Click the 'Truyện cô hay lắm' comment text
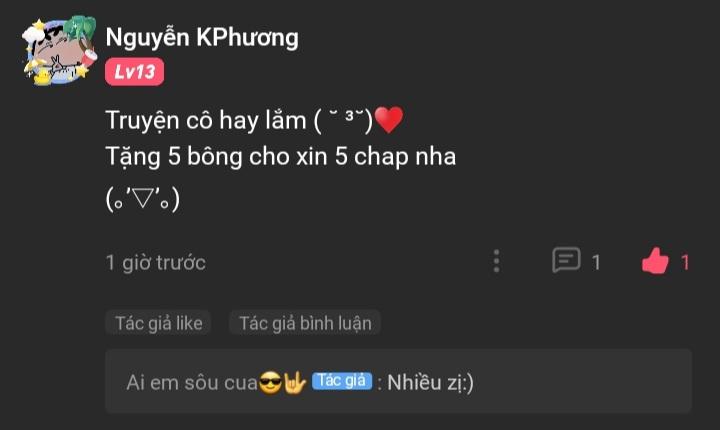720x430 pixels. click(x=206, y=120)
